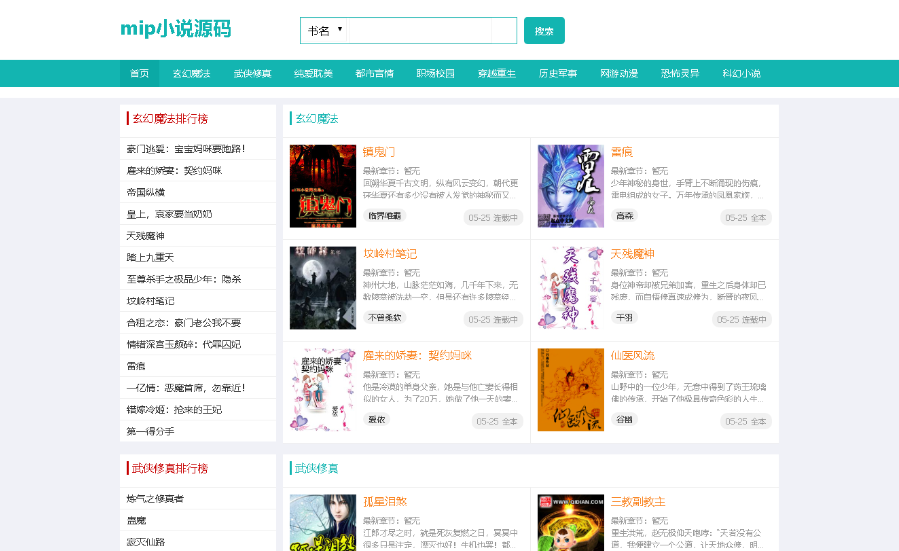This screenshot has height=551, width=899.
Task: Click 05-25 连载中 badge on 镇鬼门
Action: pos(493,218)
